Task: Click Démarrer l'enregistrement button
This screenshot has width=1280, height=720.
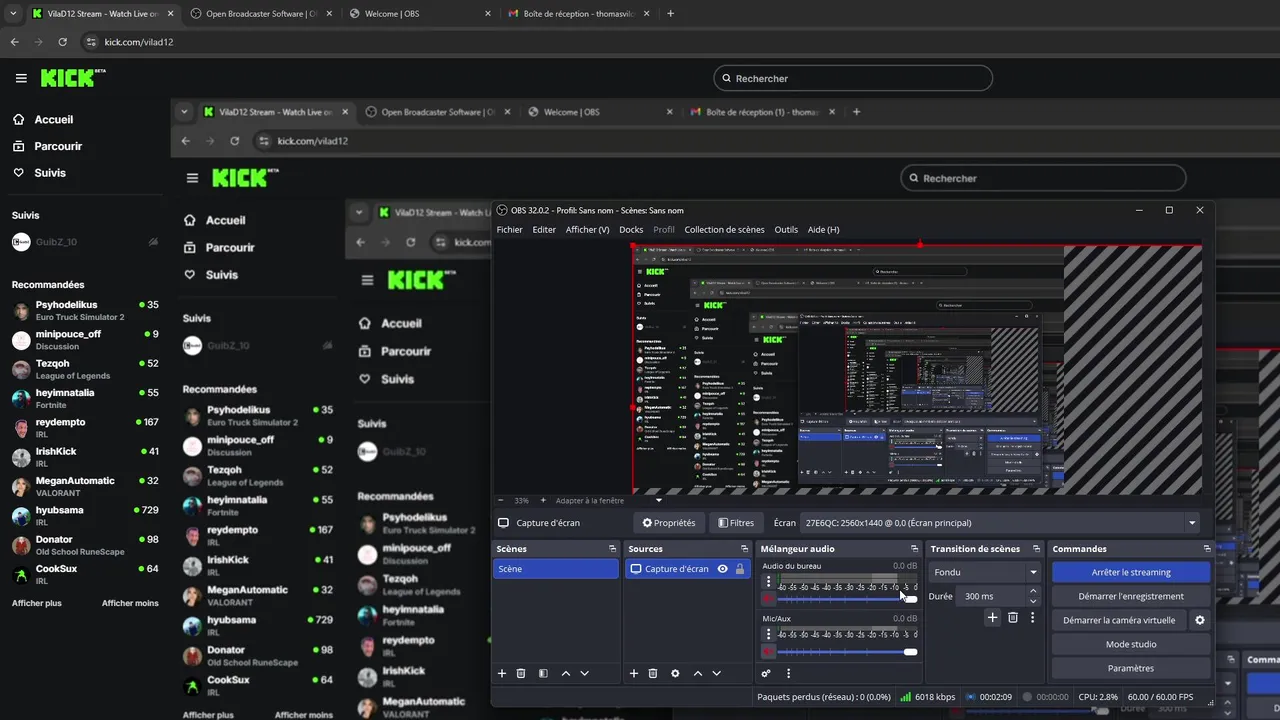Action: point(1131,596)
